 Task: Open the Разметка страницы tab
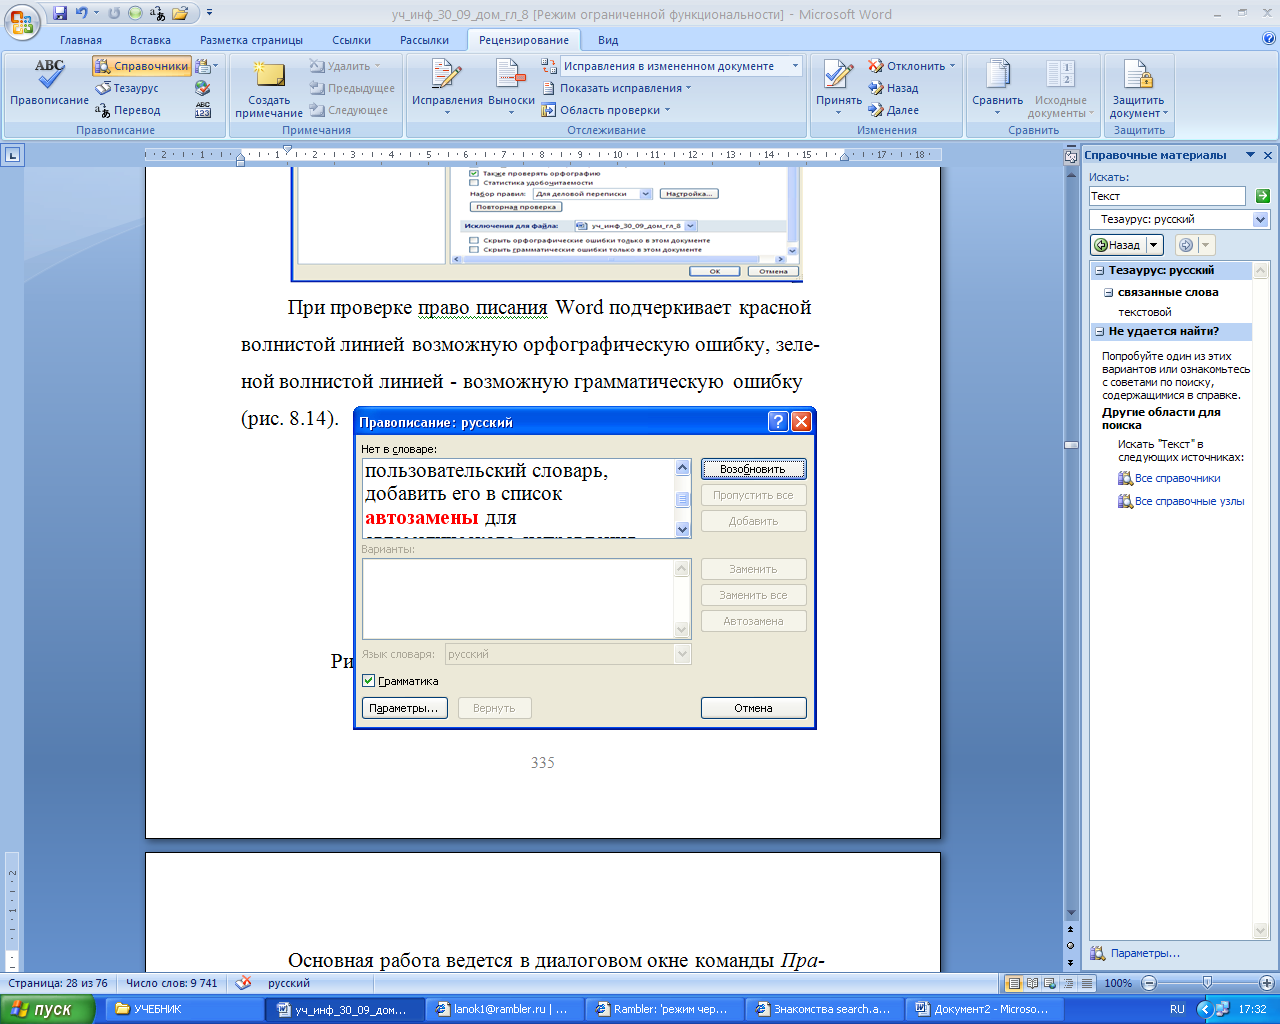pos(251,40)
